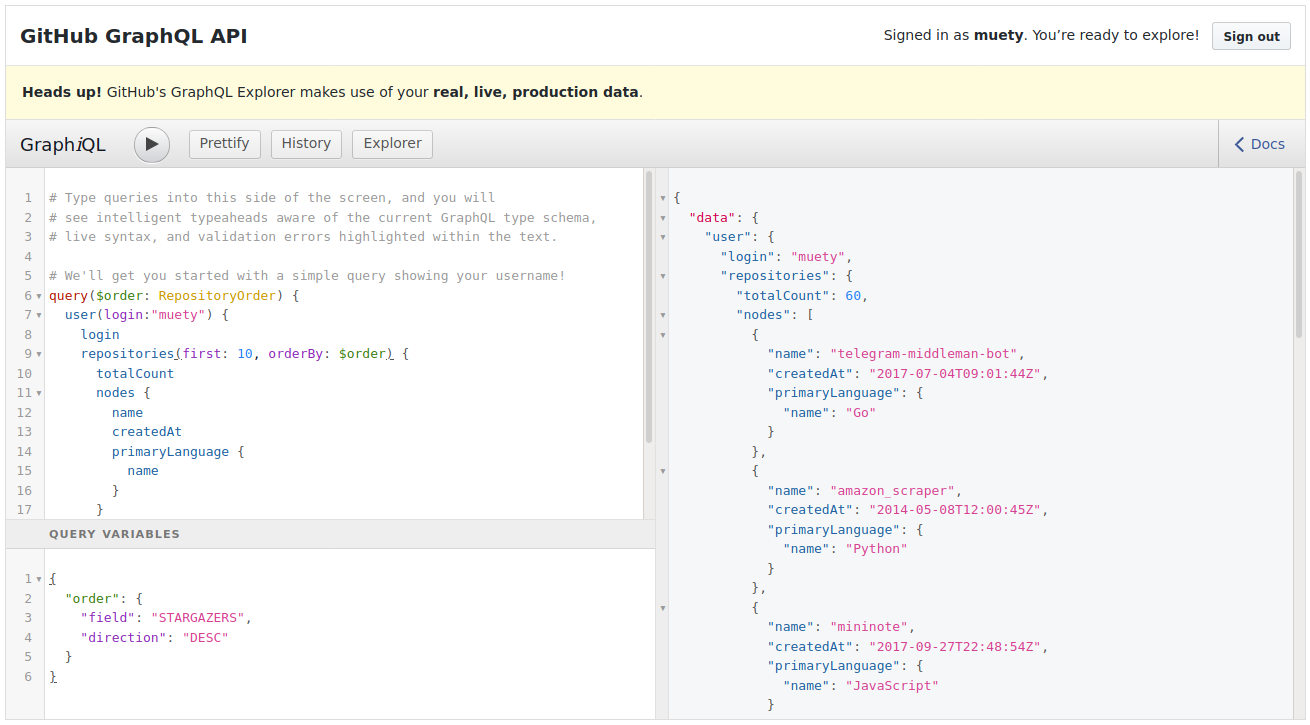
Task: Click "orderBy: $order" argument in query
Action: point(327,354)
